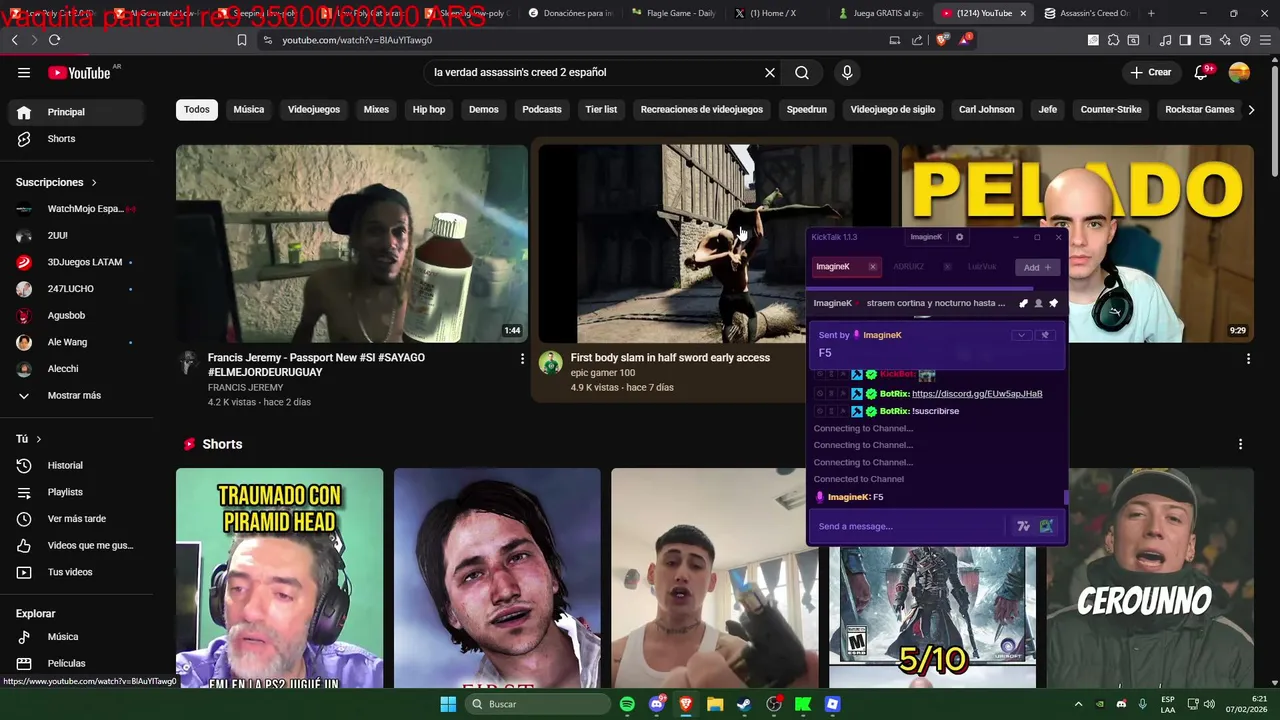This screenshot has width=1280, height=720.
Task: Open more options for Francis Jeremy video
Action: (x=521, y=358)
